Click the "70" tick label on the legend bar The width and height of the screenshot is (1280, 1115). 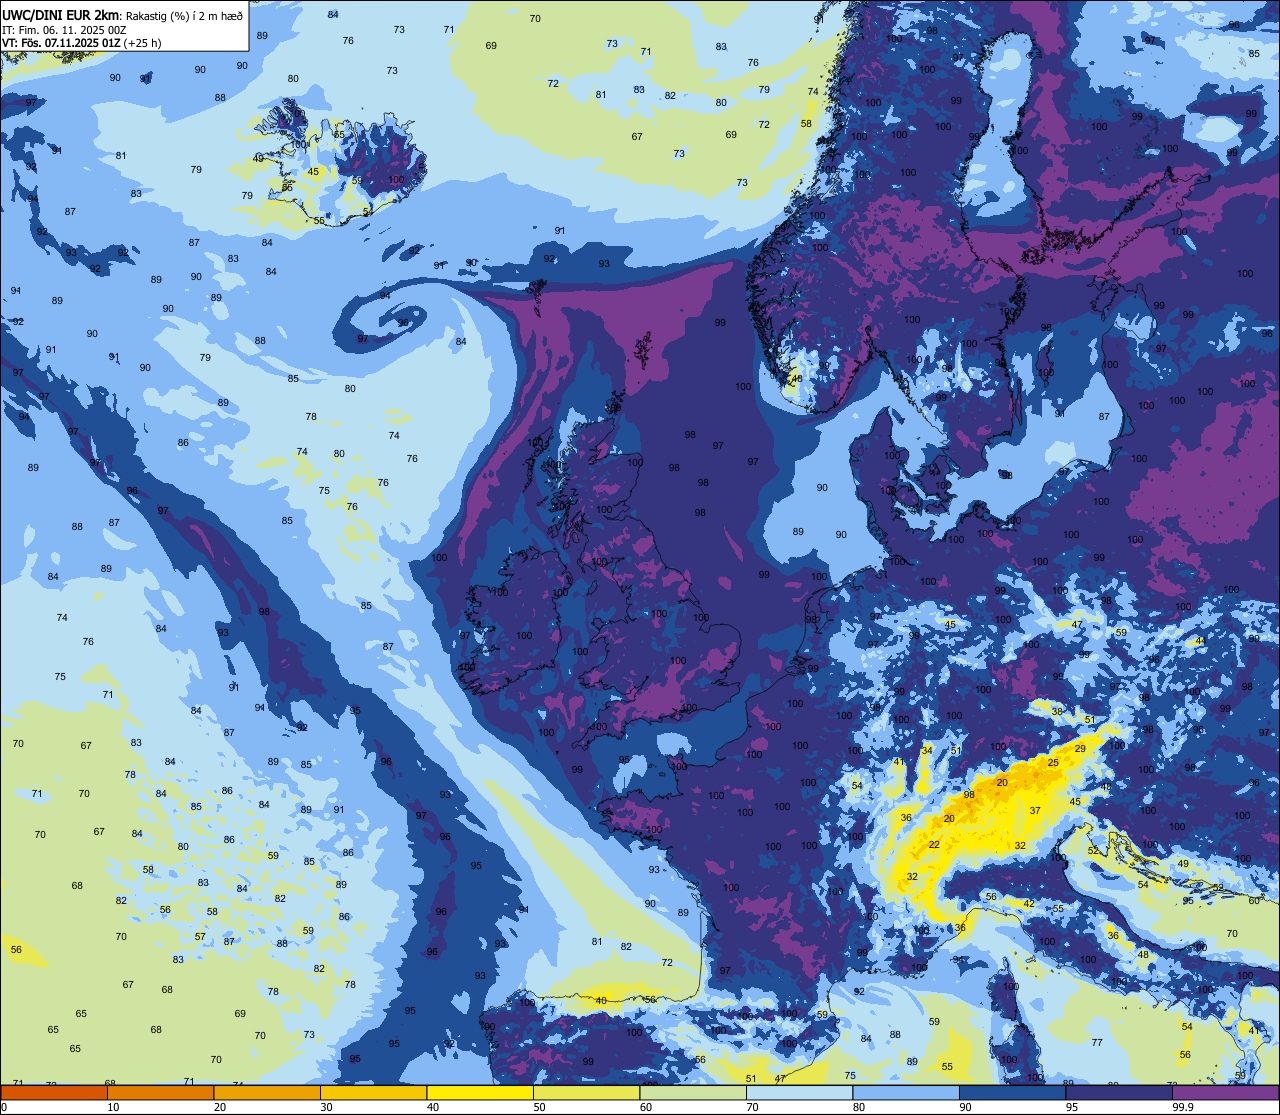[752, 1107]
